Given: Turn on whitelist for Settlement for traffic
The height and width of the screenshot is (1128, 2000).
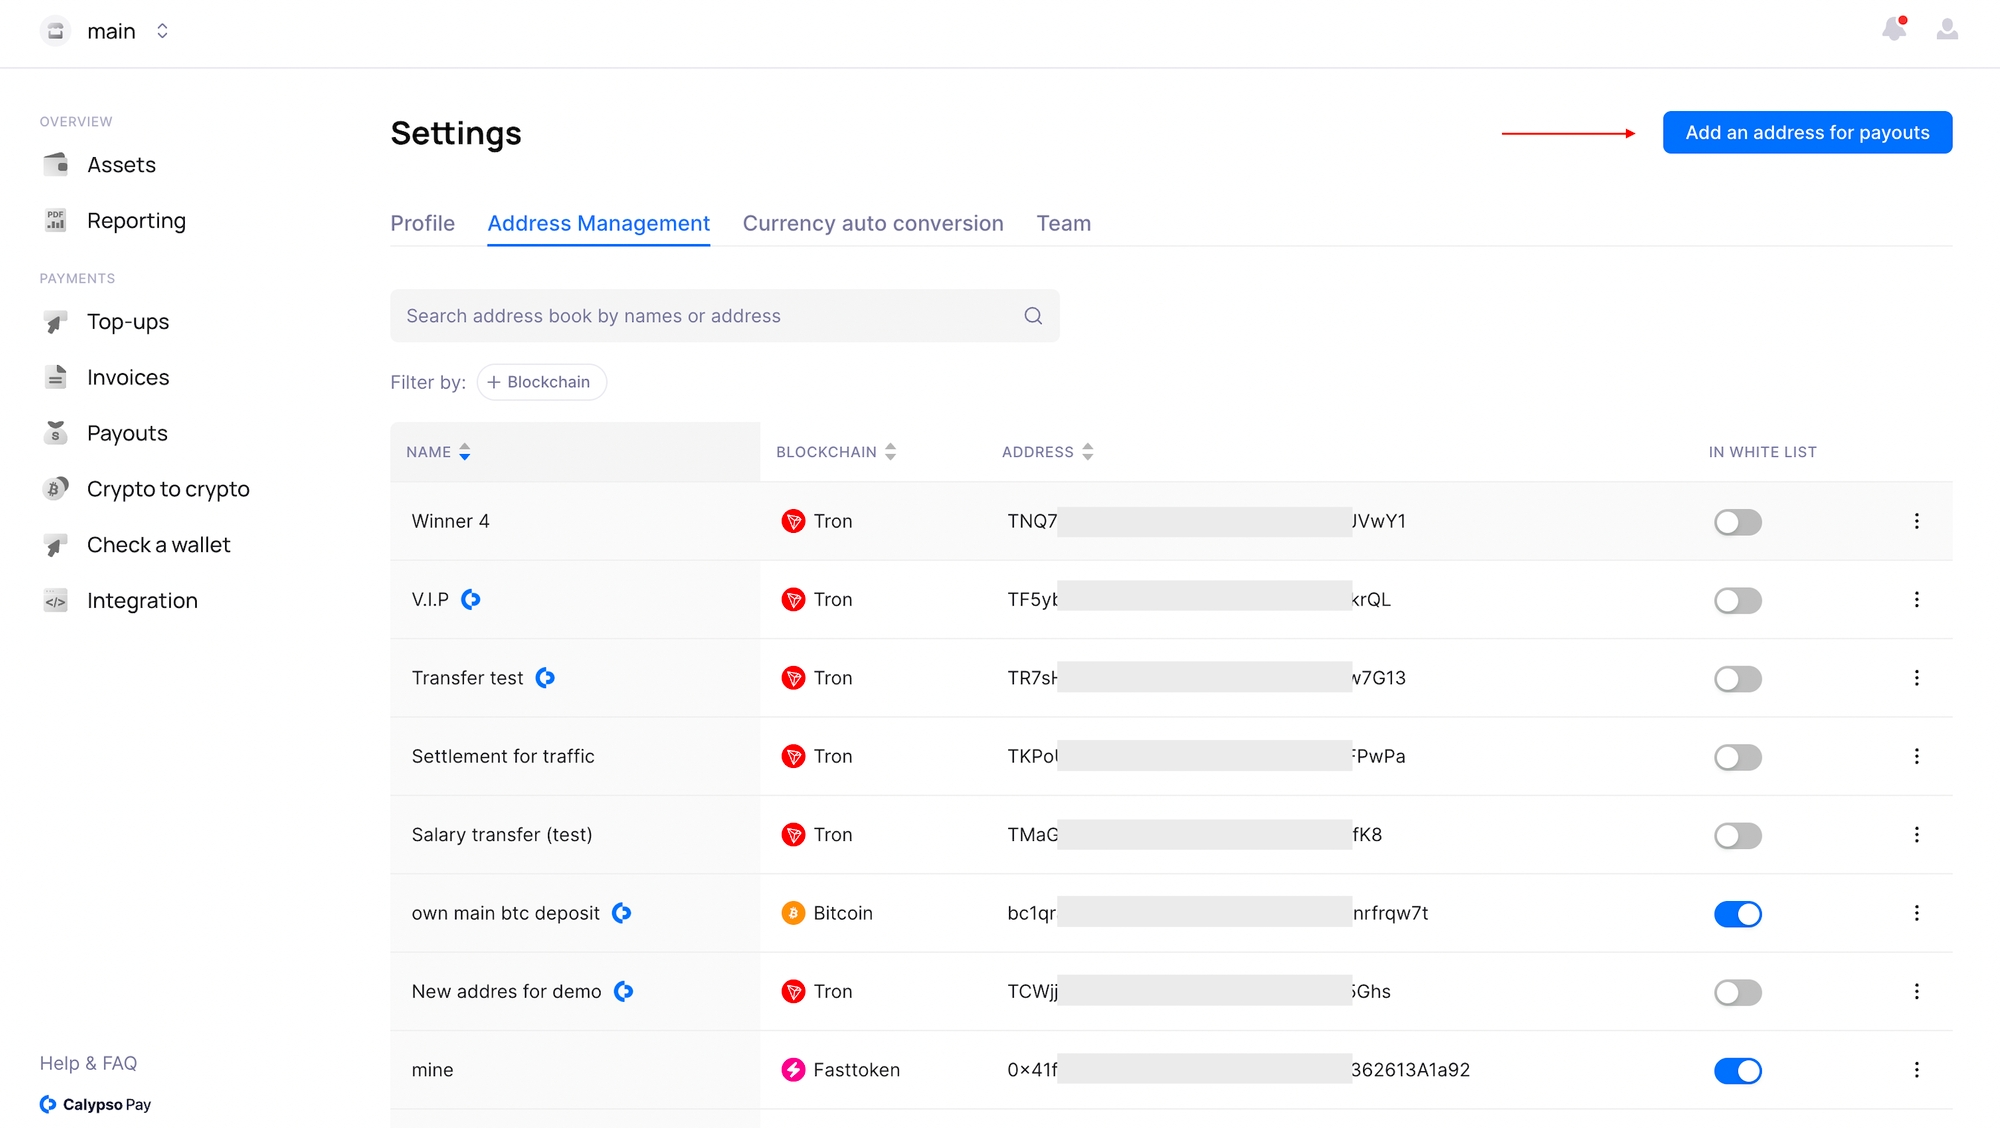Looking at the screenshot, I should 1737,757.
